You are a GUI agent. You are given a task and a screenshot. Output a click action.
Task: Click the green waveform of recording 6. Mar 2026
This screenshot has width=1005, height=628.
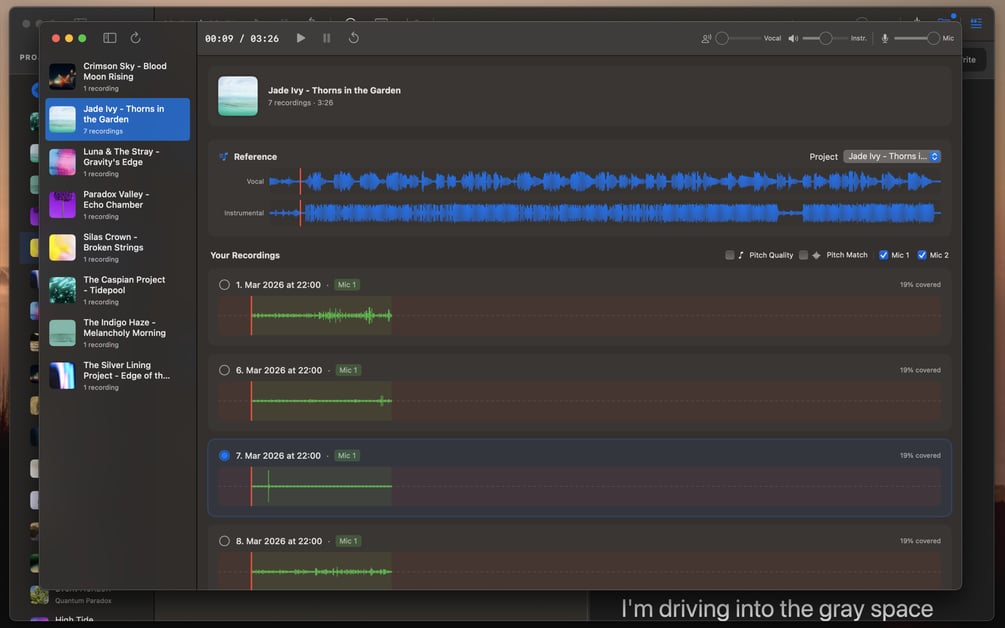click(x=321, y=401)
